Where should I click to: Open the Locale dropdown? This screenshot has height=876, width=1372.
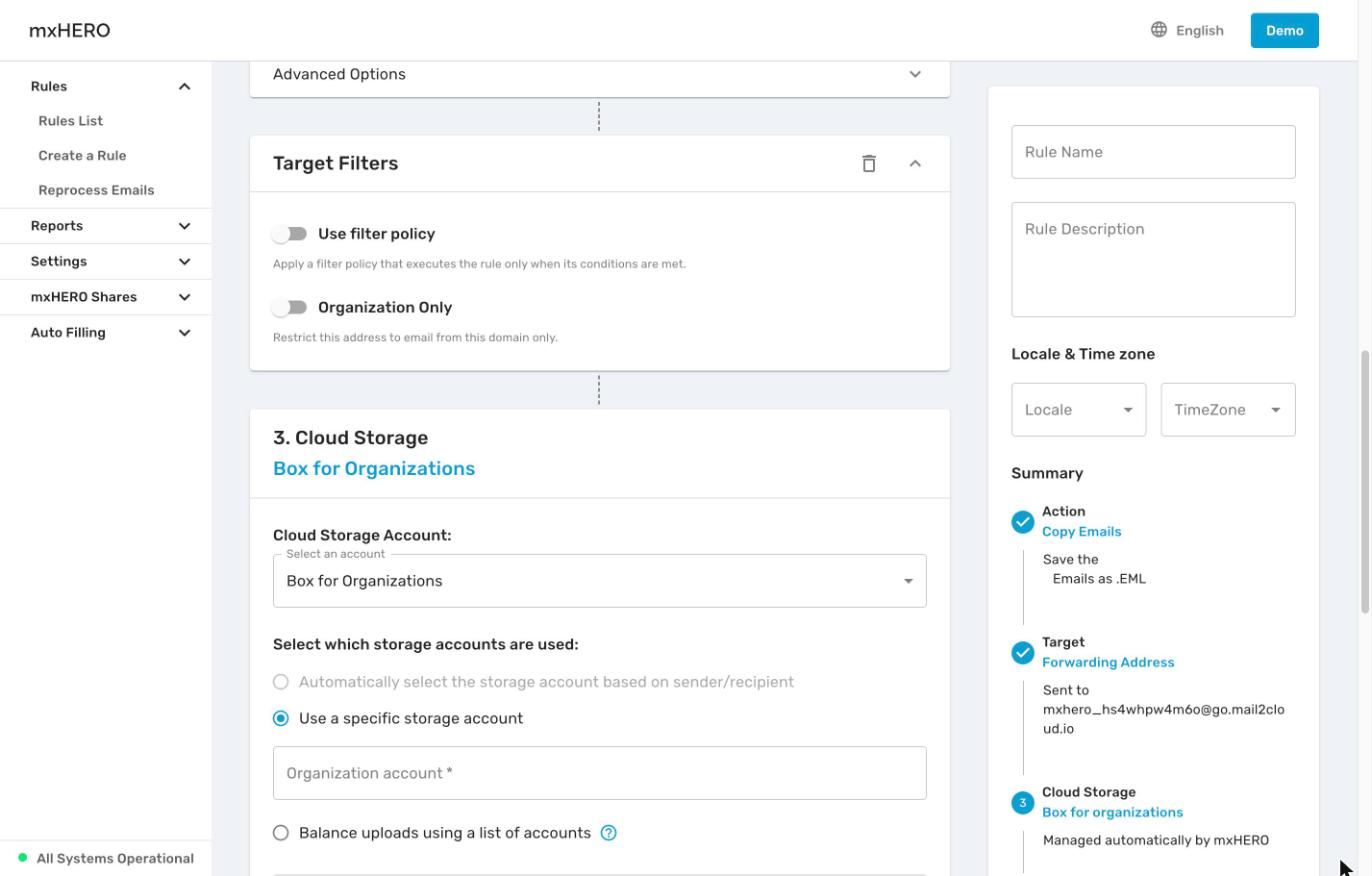[1078, 410]
